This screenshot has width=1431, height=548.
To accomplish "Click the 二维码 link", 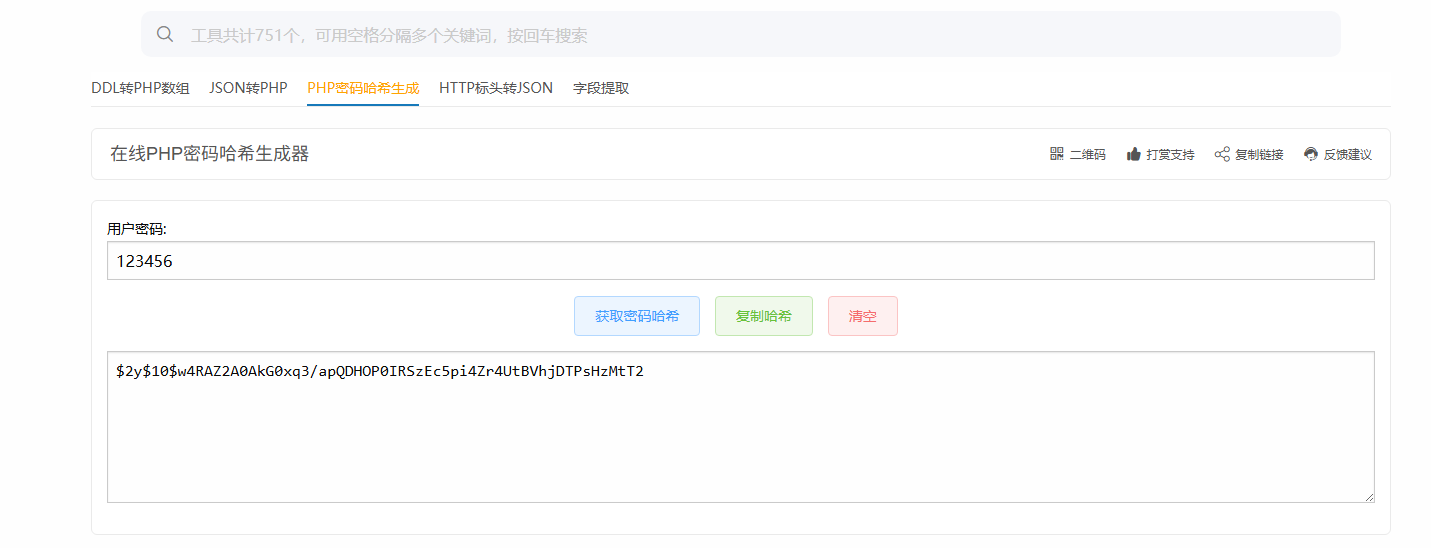I will pyautogui.click(x=1078, y=154).
